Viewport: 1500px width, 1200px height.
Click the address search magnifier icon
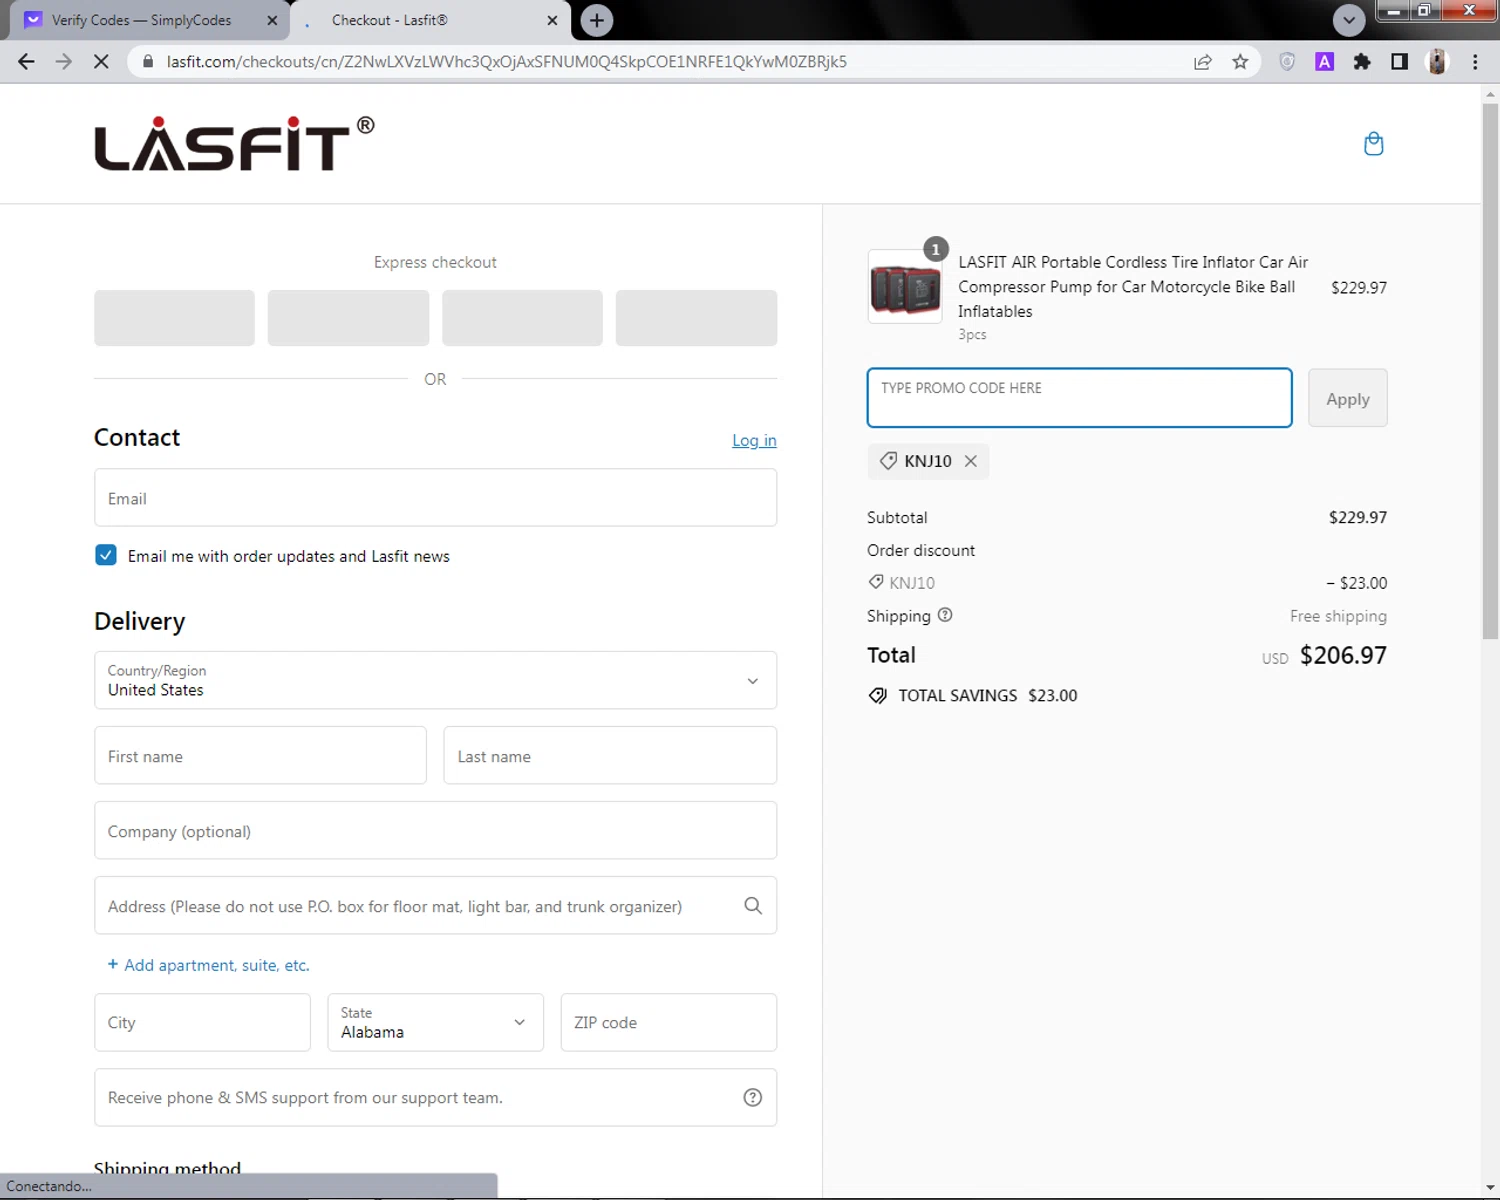(753, 906)
